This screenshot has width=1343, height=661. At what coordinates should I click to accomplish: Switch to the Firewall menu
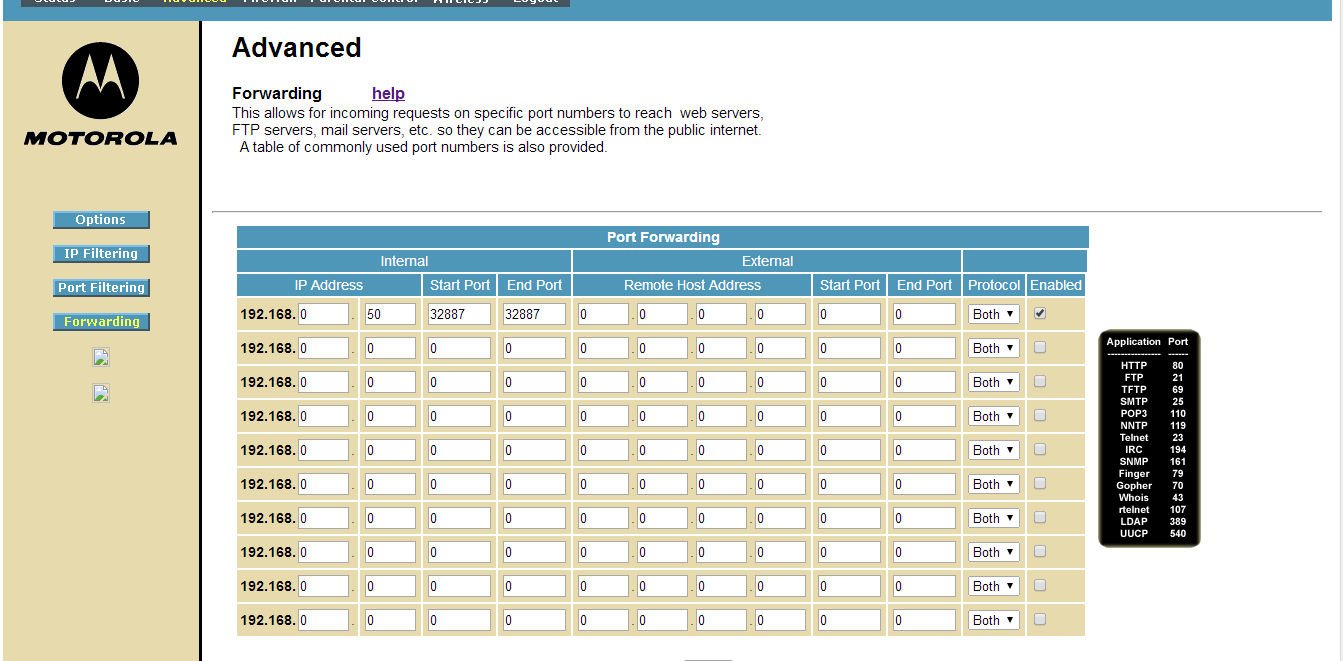(x=269, y=2)
